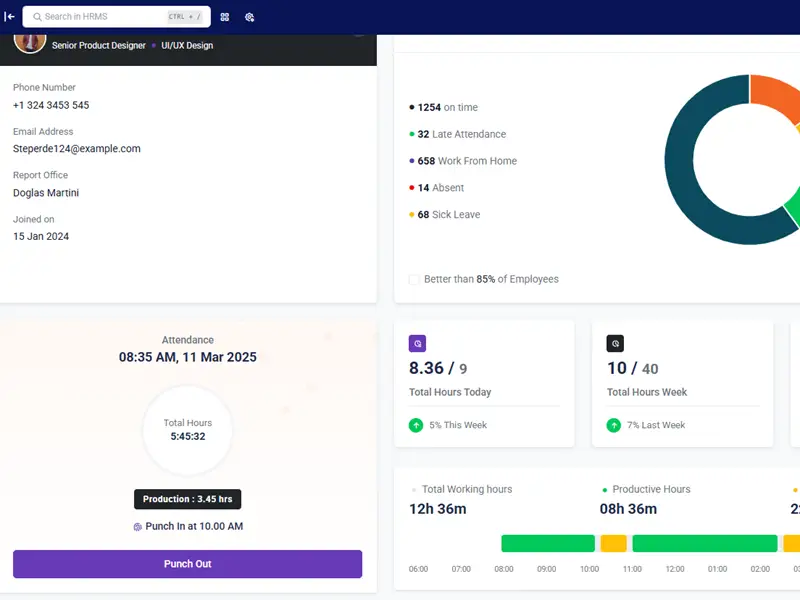Screen dimensions: 800x600
Task: Open the apps grid icon in header
Action: pos(225,17)
